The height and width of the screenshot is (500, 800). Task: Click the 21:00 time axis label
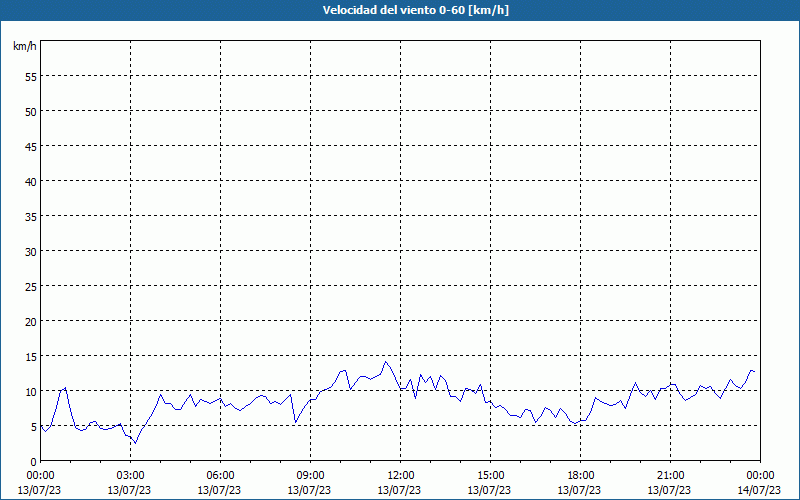pos(670,476)
